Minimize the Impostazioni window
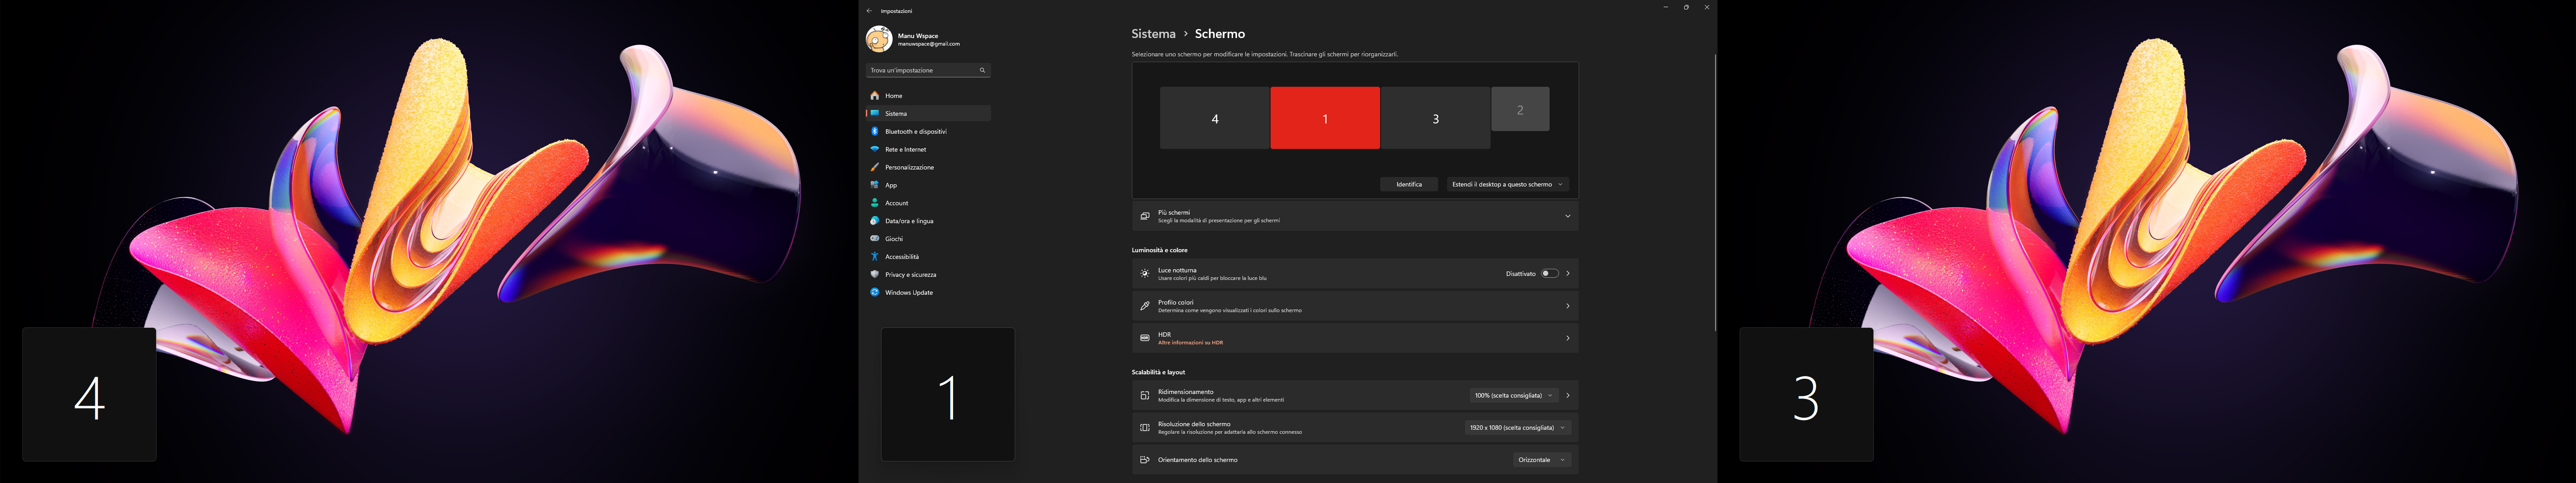The width and height of the screenshot is (2576, 483). click(x=1666, y=7)
